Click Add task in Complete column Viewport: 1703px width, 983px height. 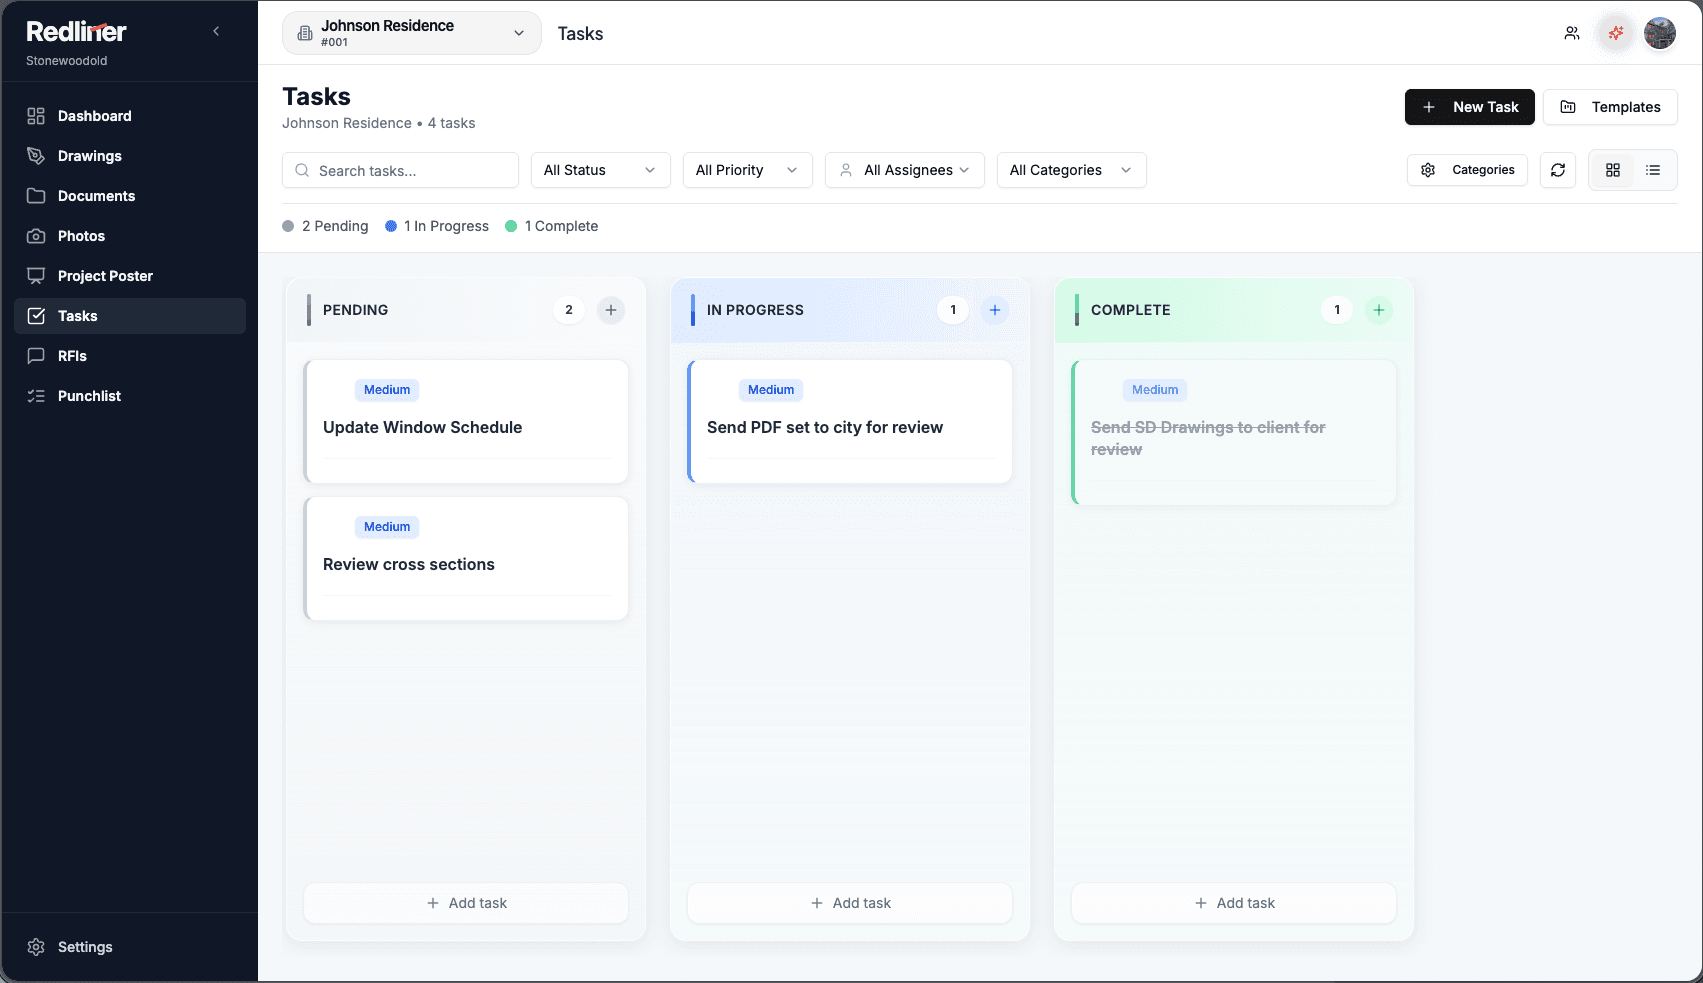[1234, 903]
